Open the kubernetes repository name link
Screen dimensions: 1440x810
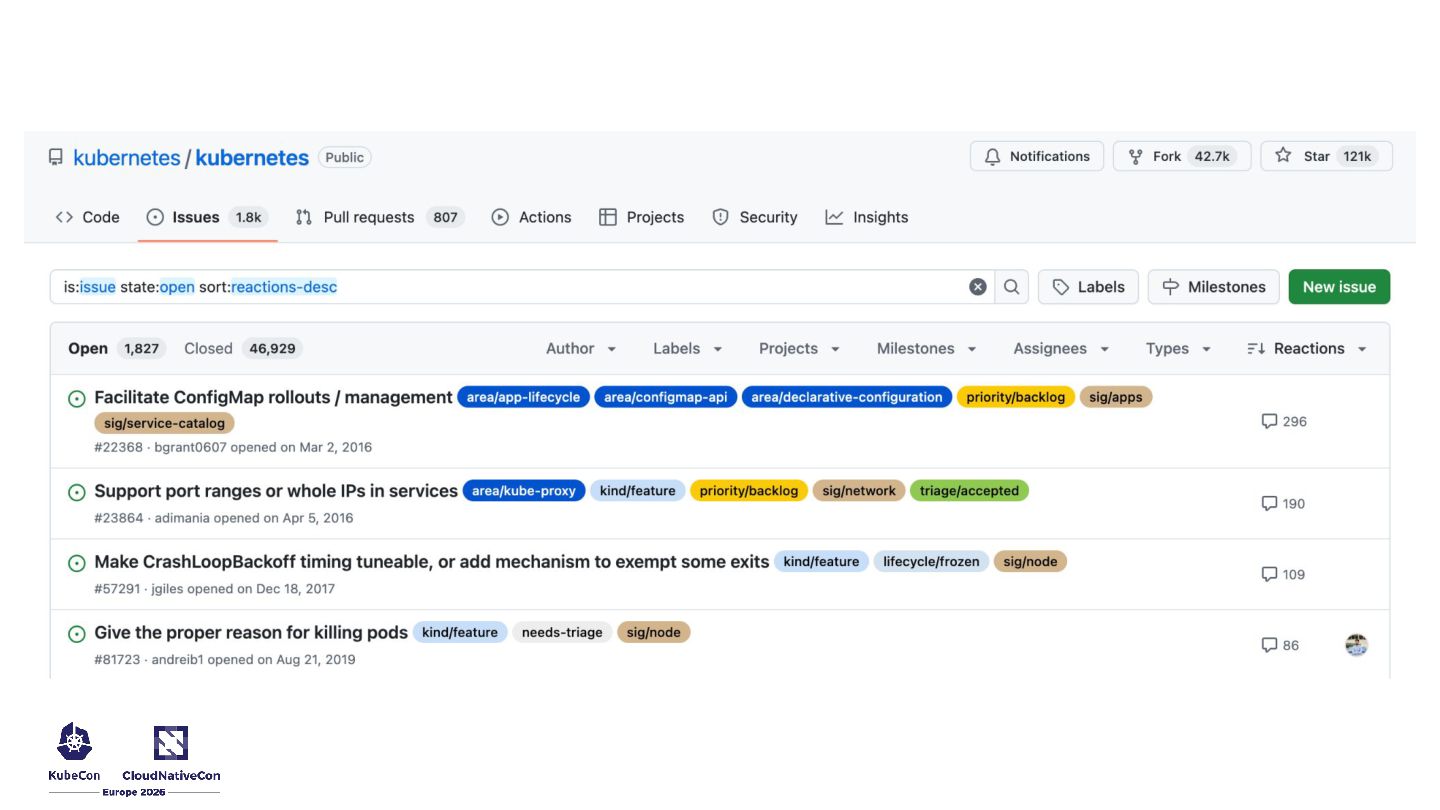click(252, 157)
